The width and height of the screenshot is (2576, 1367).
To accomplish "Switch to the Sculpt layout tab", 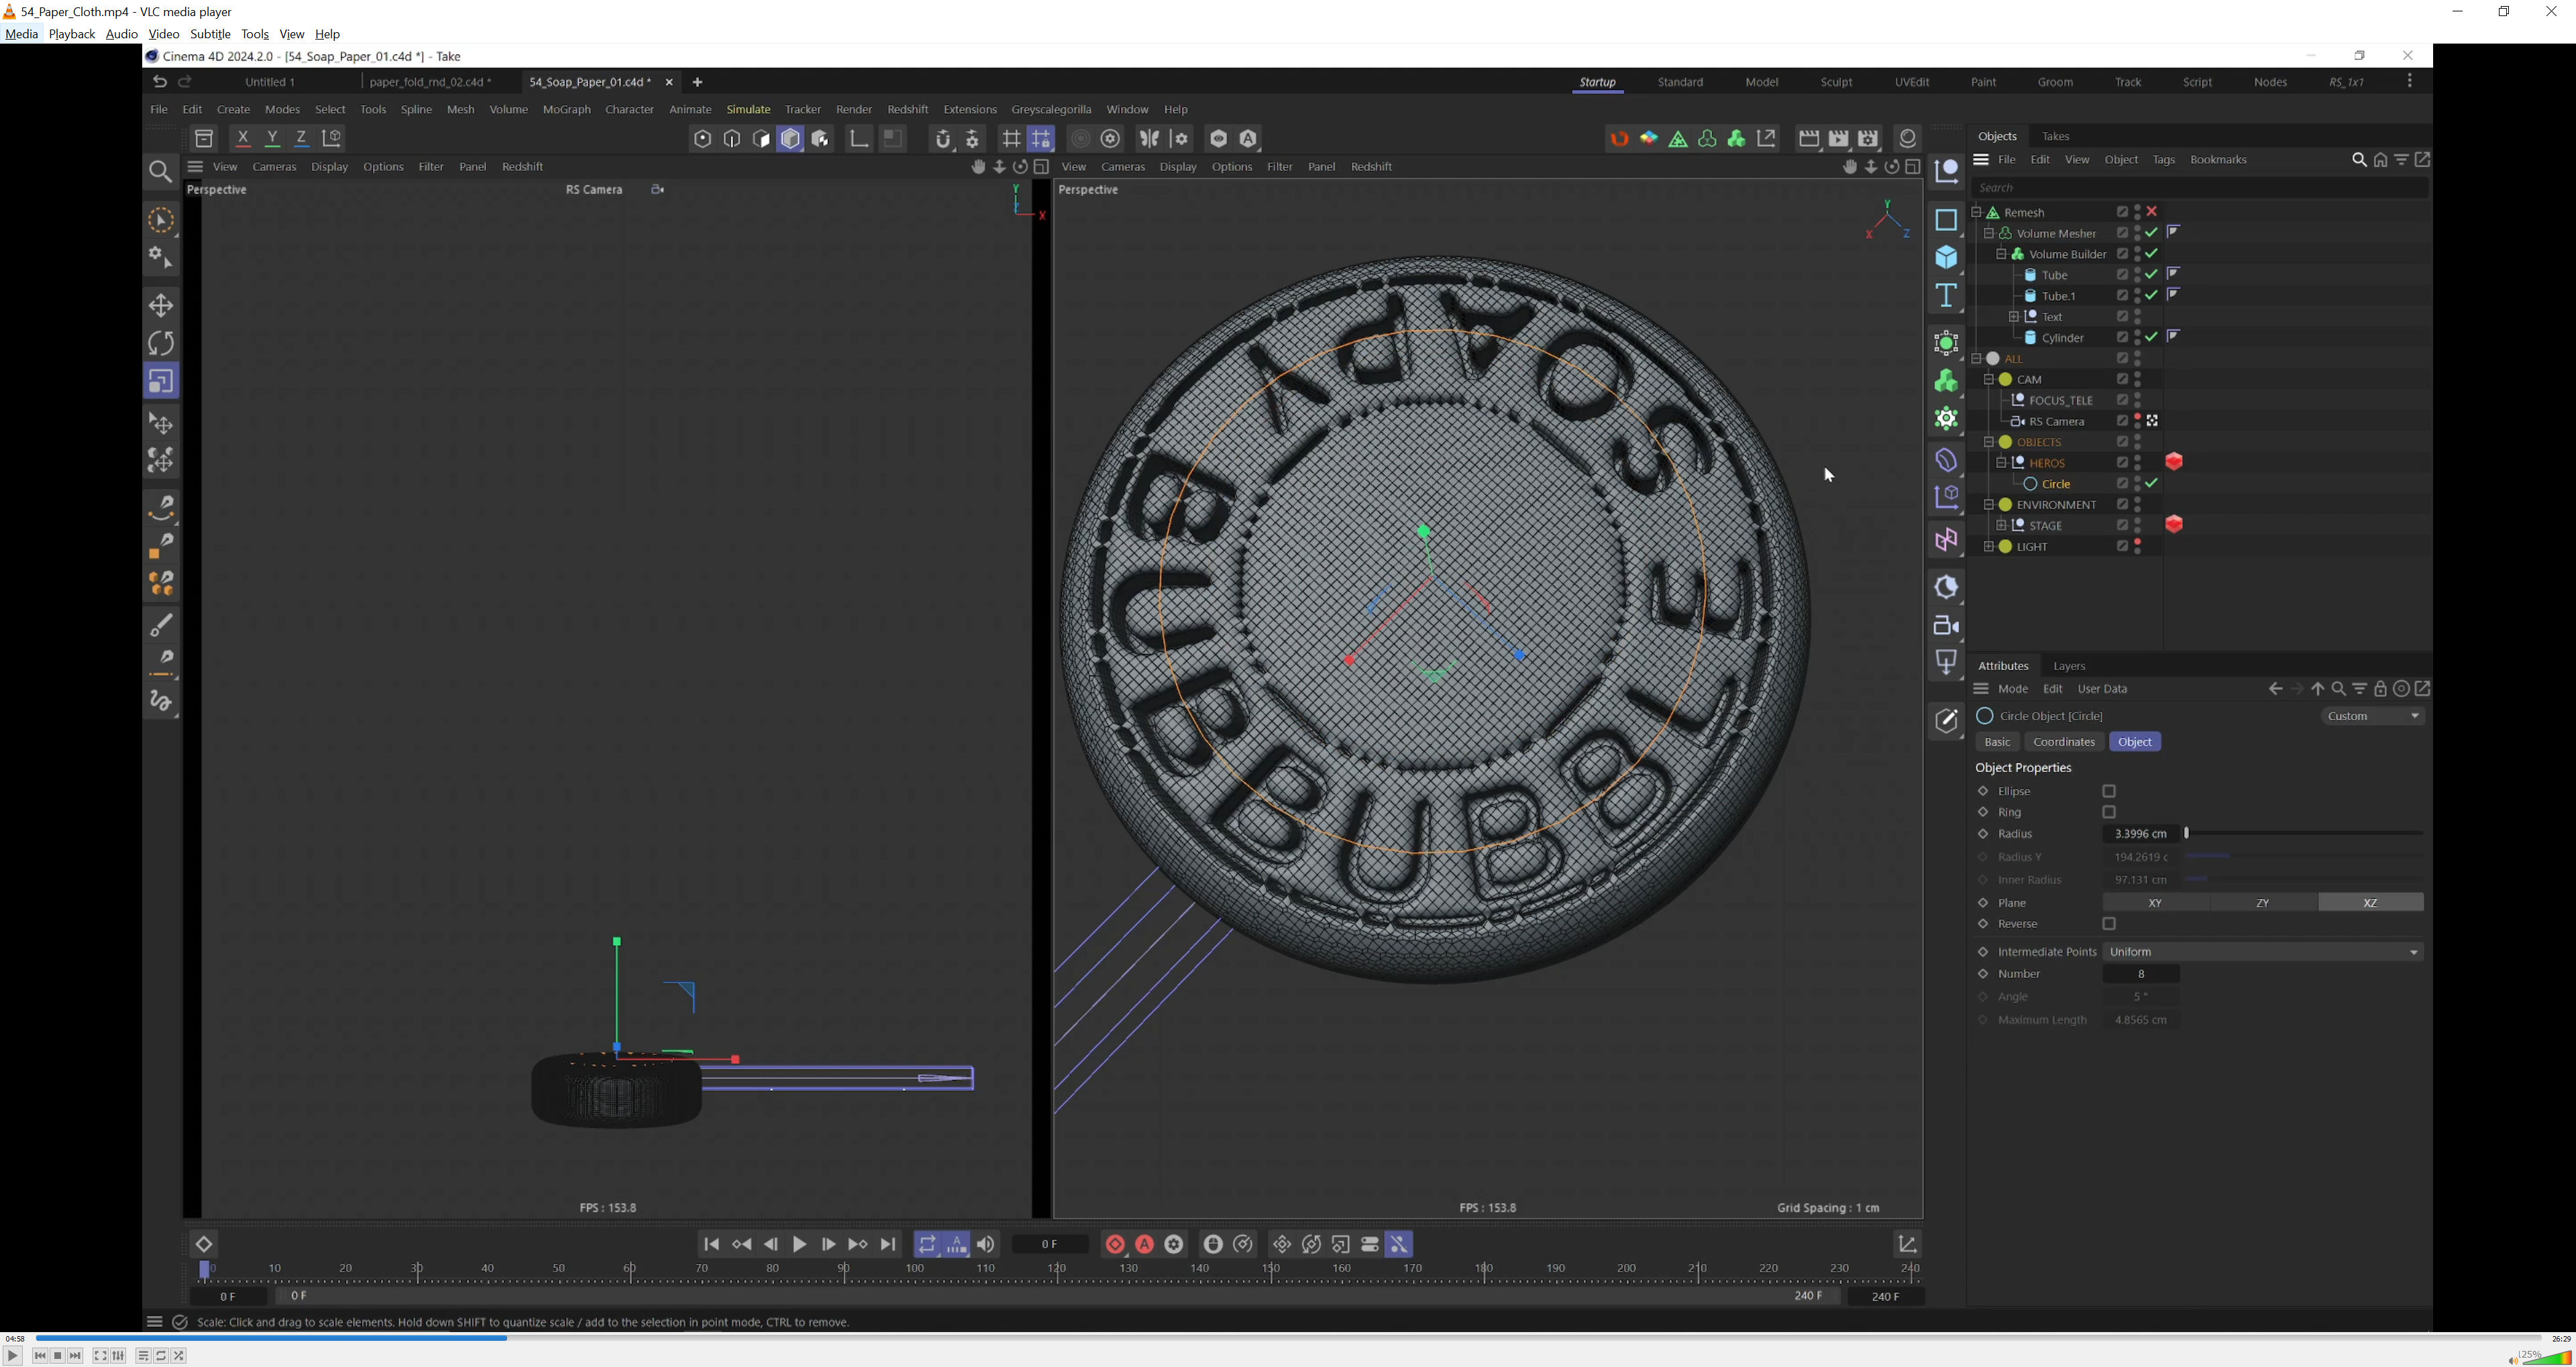I will (x=1836, y=83).
